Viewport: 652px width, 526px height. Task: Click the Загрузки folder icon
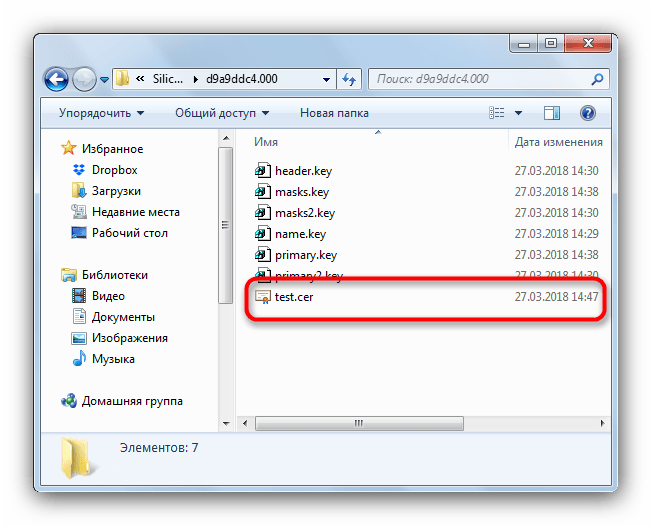pyautogui.click(x=79, y=190)
